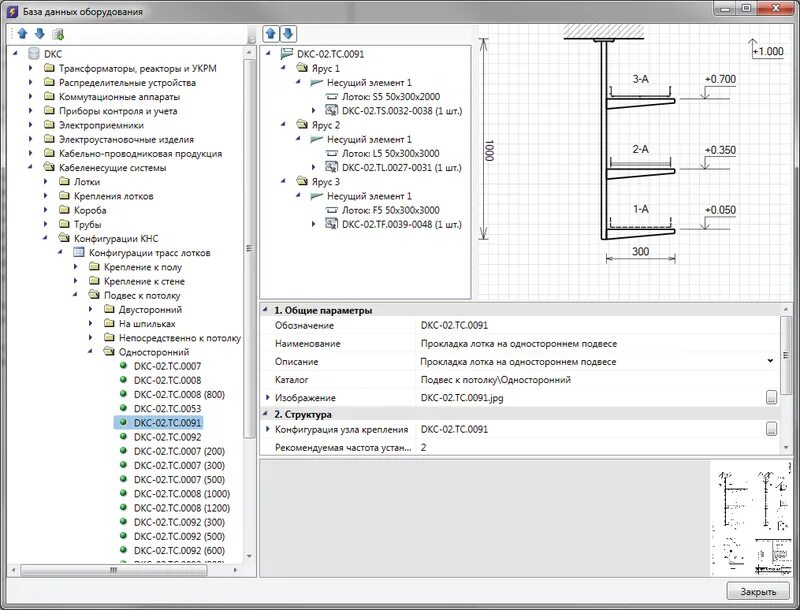The width and height of the screenshot is (800, 610).
Task: Click browse button for Конфигурация узла крепления
Action: click(x=771, y=429)
